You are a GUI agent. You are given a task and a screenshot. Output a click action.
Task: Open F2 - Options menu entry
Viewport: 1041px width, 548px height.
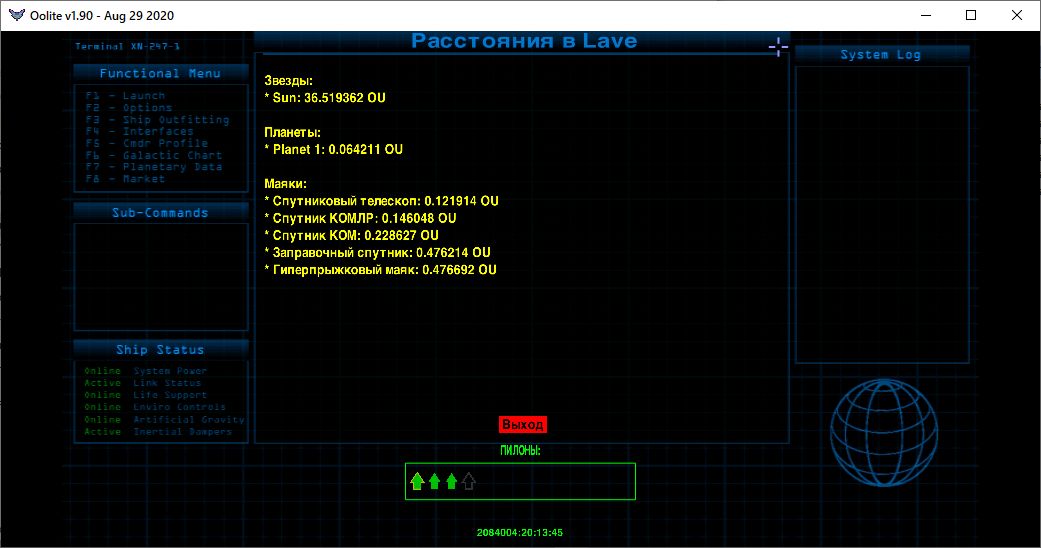pos(128,108)
